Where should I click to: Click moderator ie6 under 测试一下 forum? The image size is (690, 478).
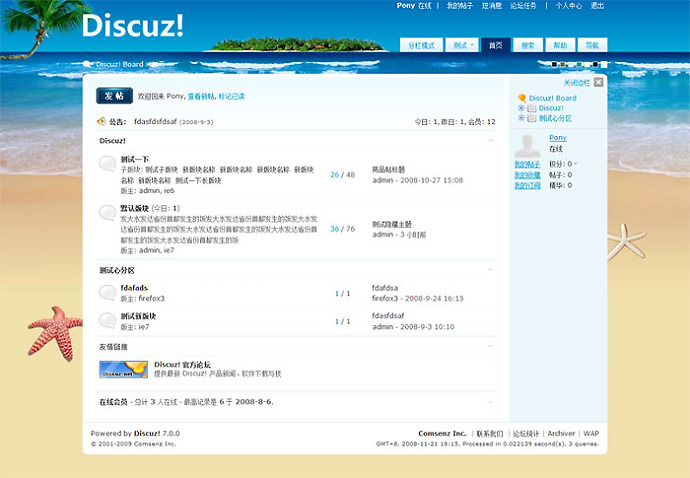click(x=169, y=191)
